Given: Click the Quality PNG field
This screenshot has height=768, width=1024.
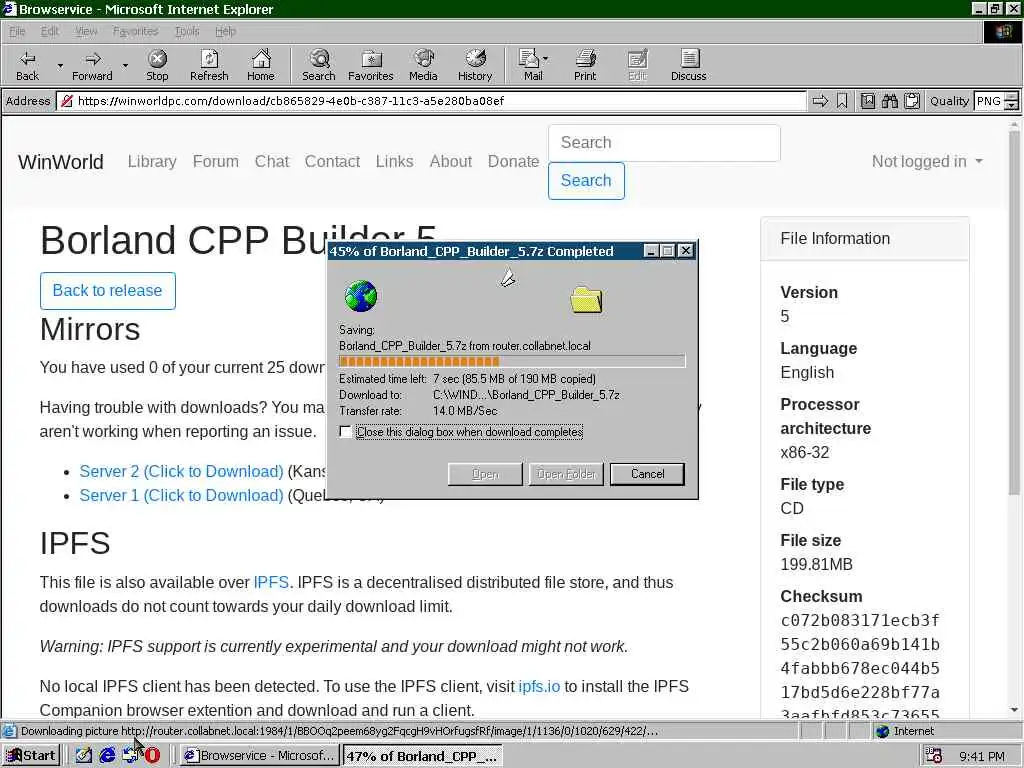Looking at the screenshot, I should pos(989,101).
